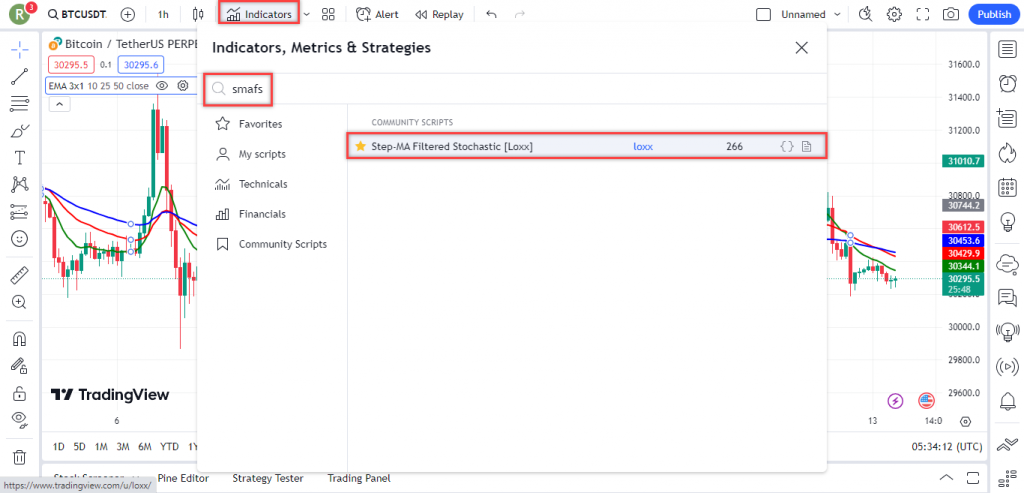Take a chart snapshot with camera icon
Screen dimensions: 1024x493
coord(952,14)
